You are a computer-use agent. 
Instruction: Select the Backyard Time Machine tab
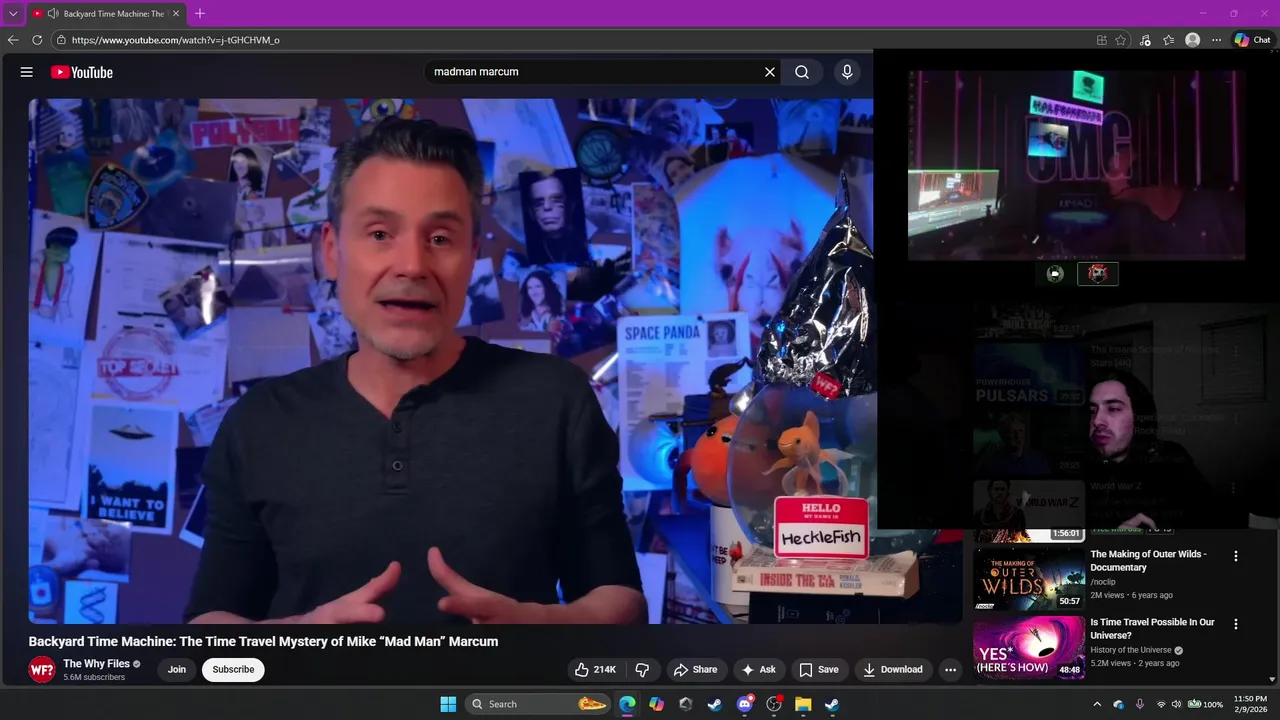coord(106,14)
